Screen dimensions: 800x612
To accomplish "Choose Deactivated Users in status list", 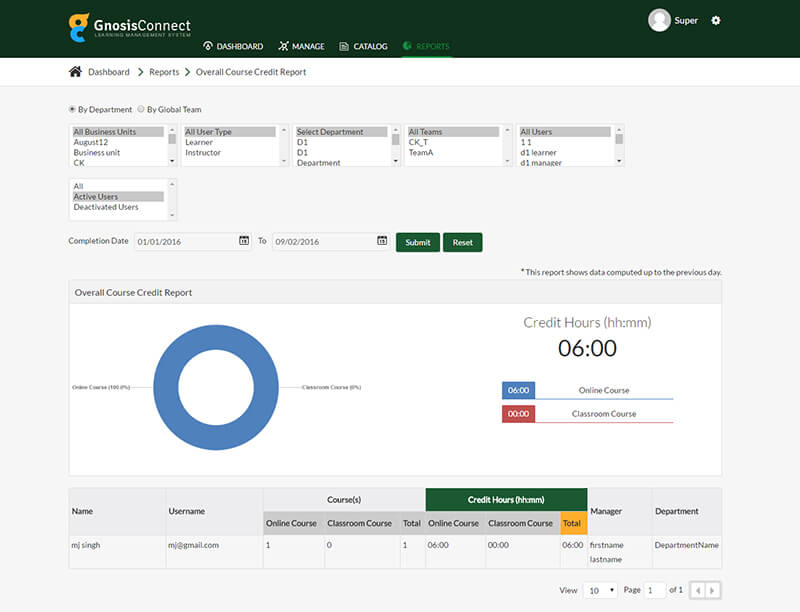I will click(106, 207).
